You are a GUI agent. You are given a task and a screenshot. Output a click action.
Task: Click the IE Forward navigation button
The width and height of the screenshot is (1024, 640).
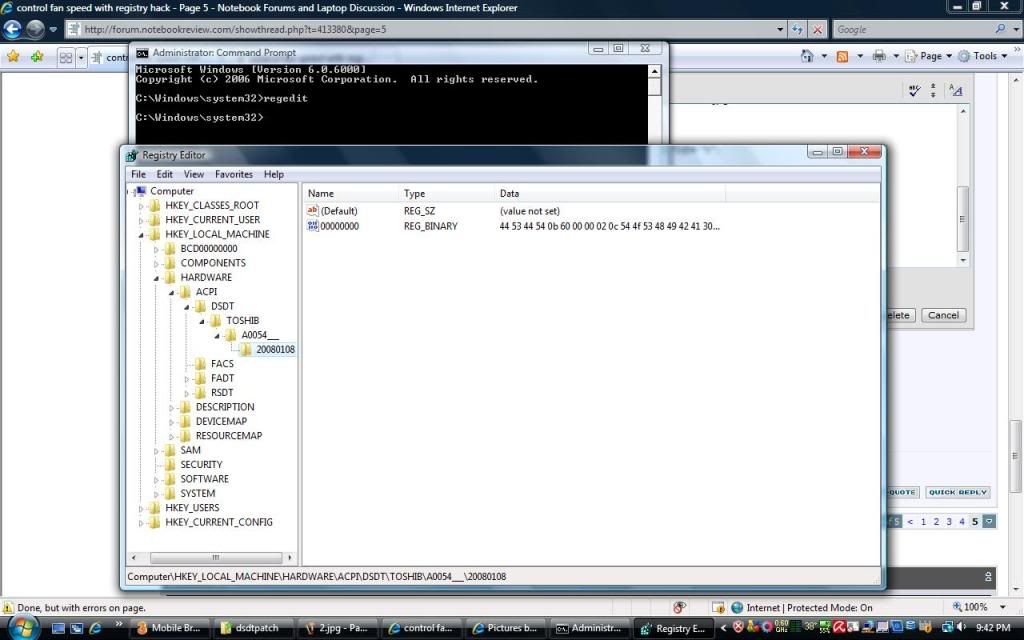(x=35, y=29)
